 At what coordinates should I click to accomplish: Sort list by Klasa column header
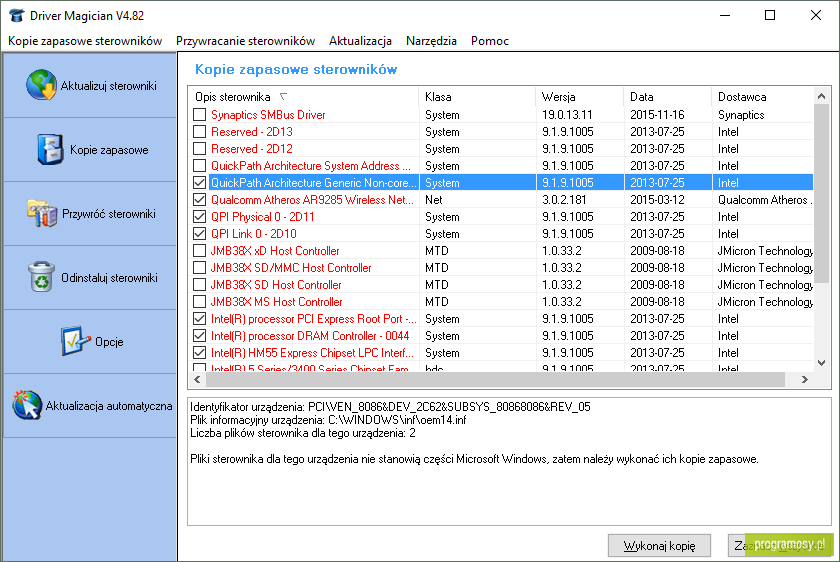point(477,97)
